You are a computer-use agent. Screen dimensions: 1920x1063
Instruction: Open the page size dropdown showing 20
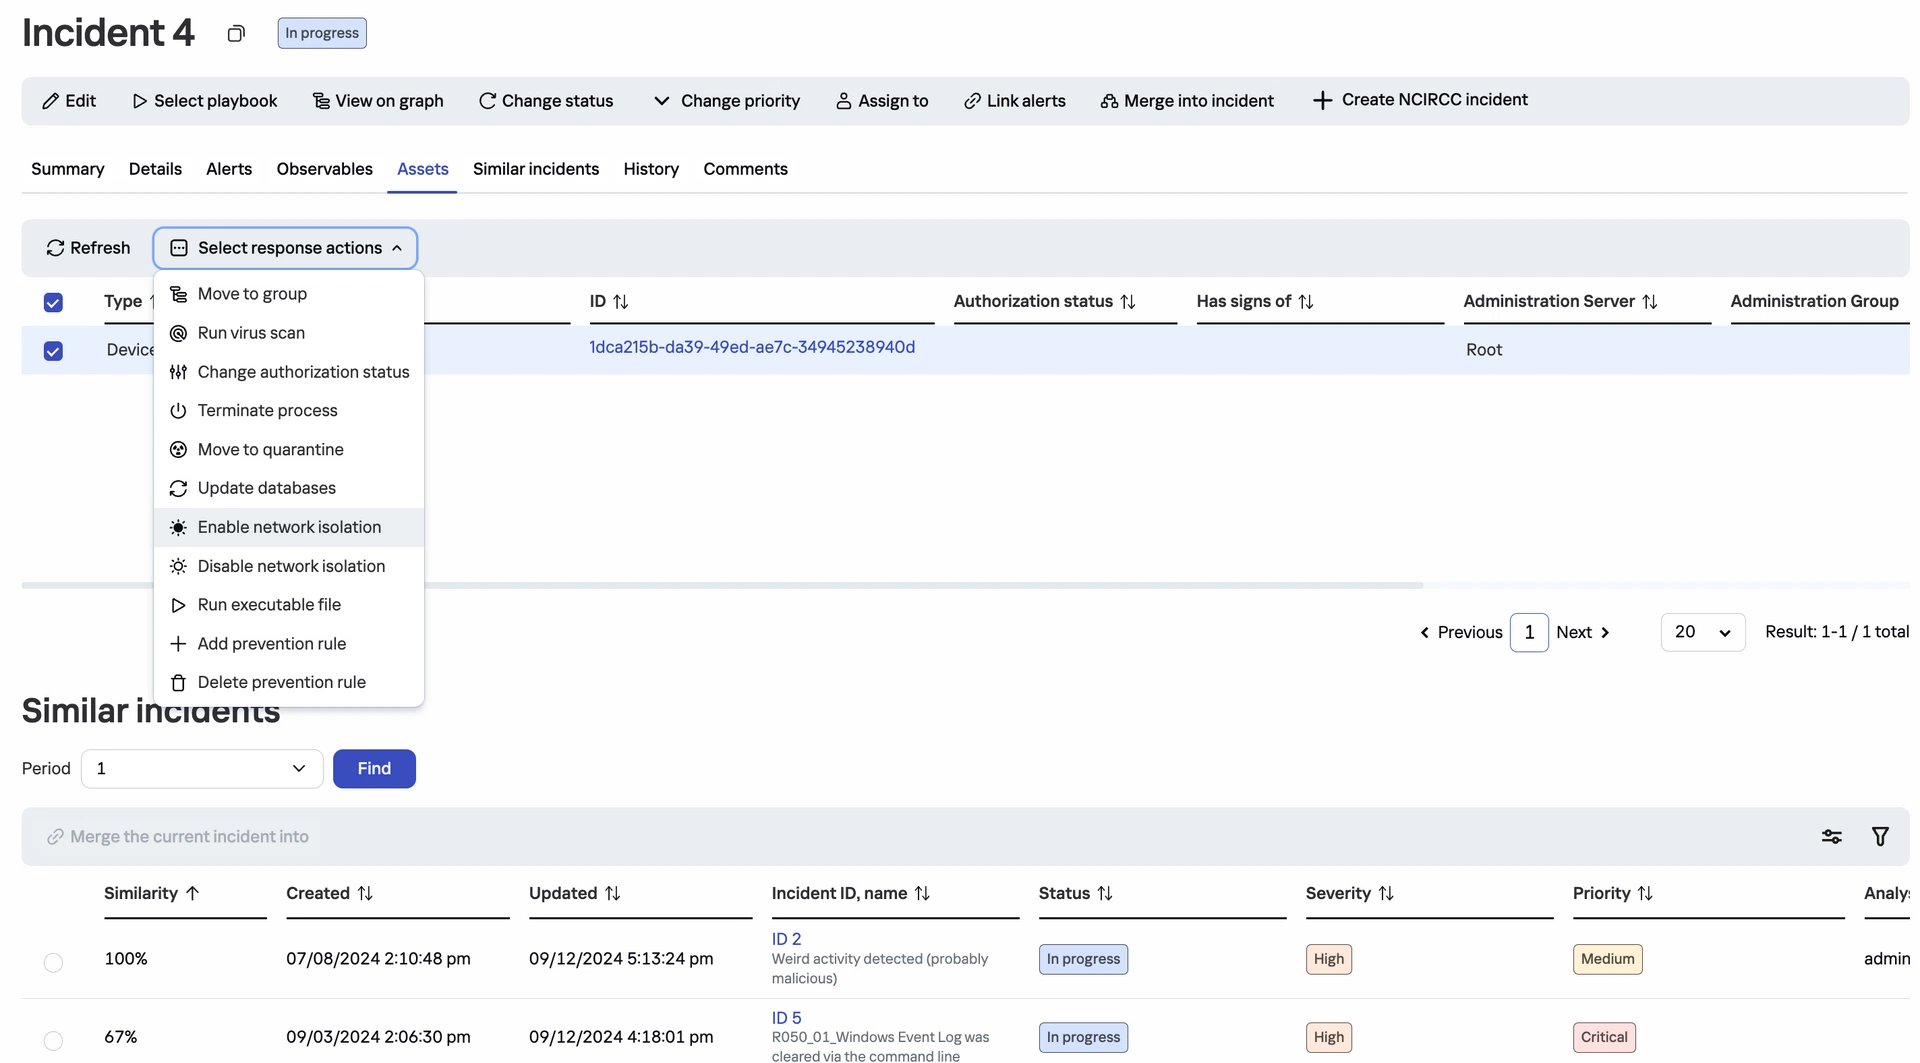click(x=1702, y=632)
